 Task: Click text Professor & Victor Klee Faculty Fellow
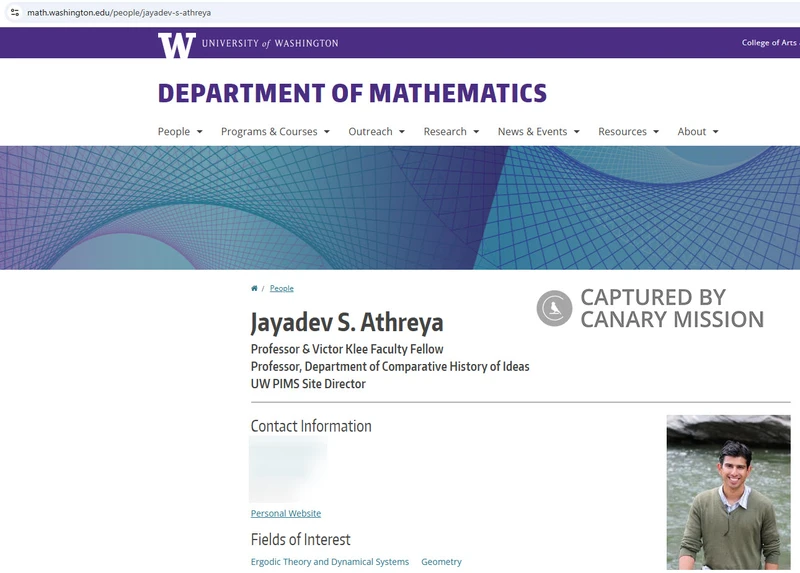tap(347, 349)
